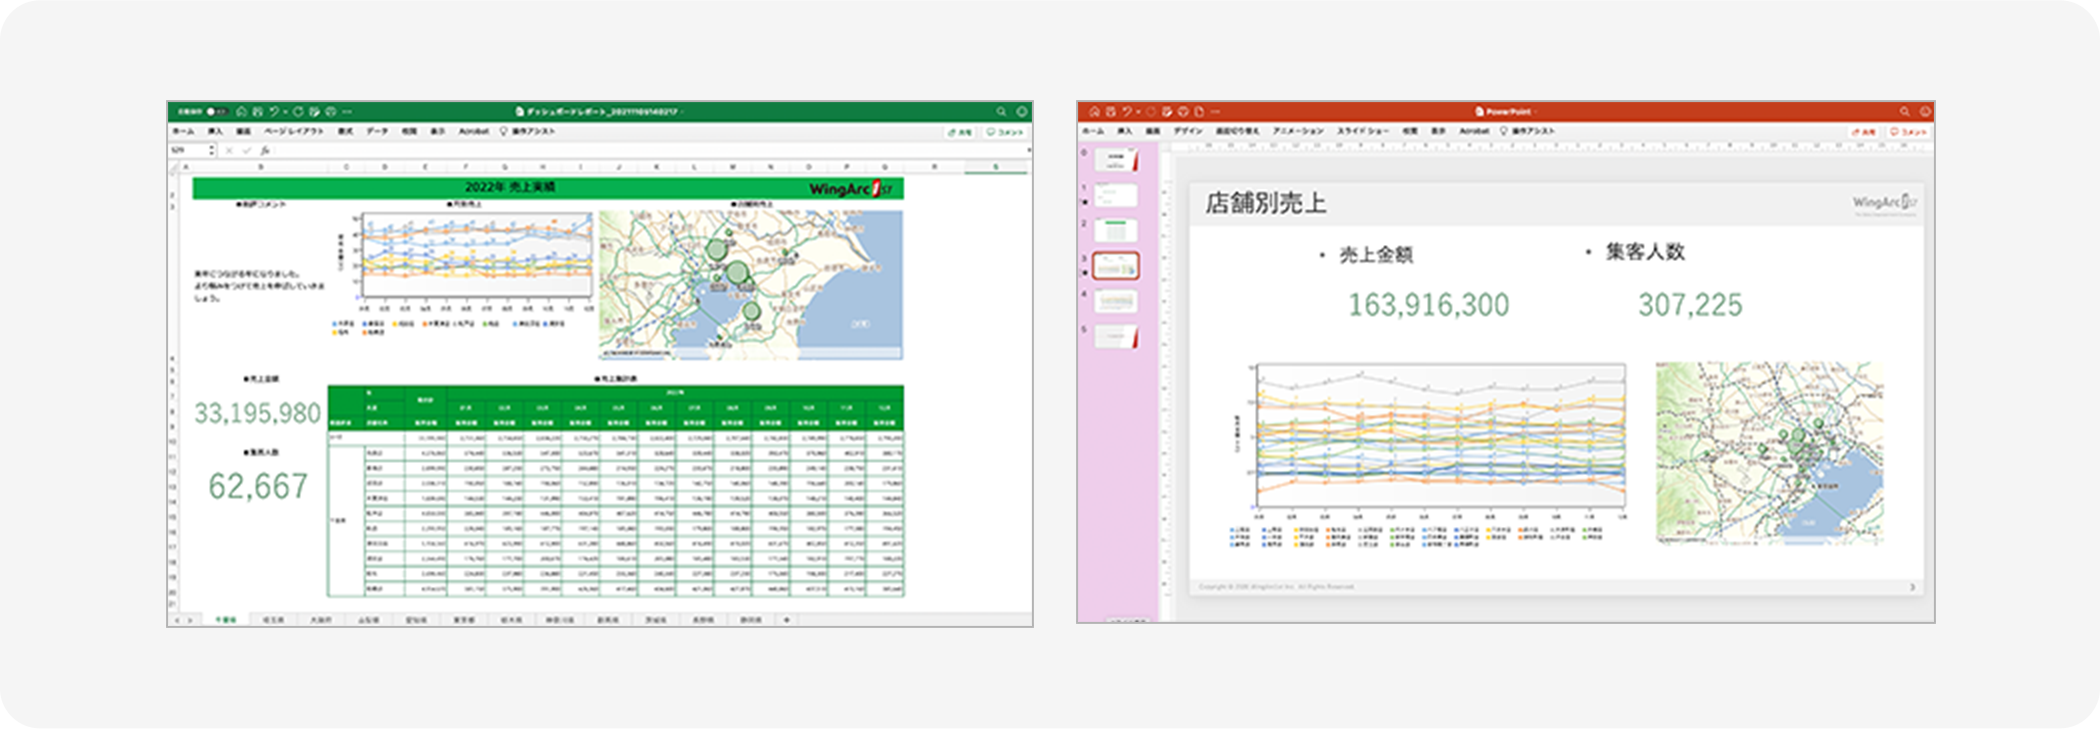Click the Save icon in PowerPoint's toolbar

coord(1110,112)
